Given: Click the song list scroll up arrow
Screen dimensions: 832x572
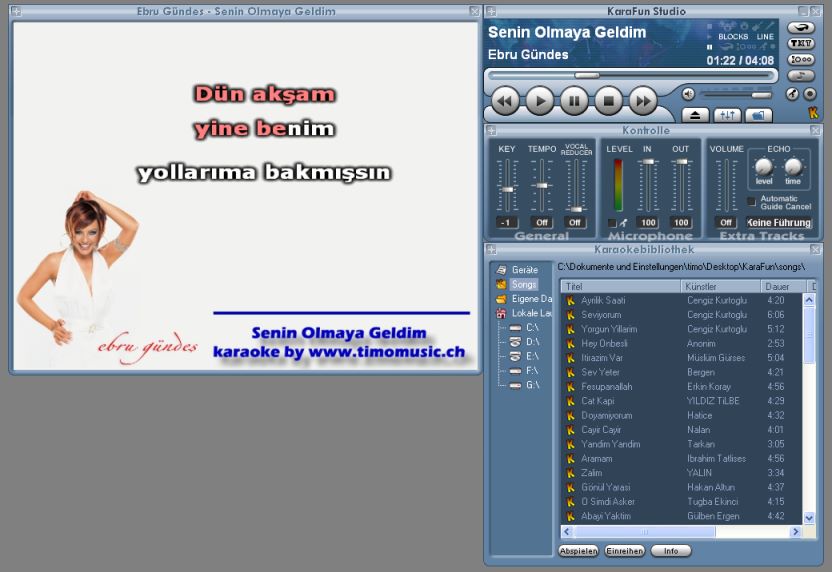Looking at the screenshot, I should point(809,300).
